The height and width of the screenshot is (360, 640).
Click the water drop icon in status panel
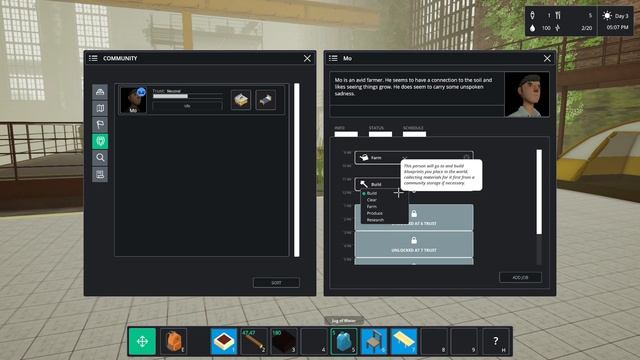tap(532, 28)
